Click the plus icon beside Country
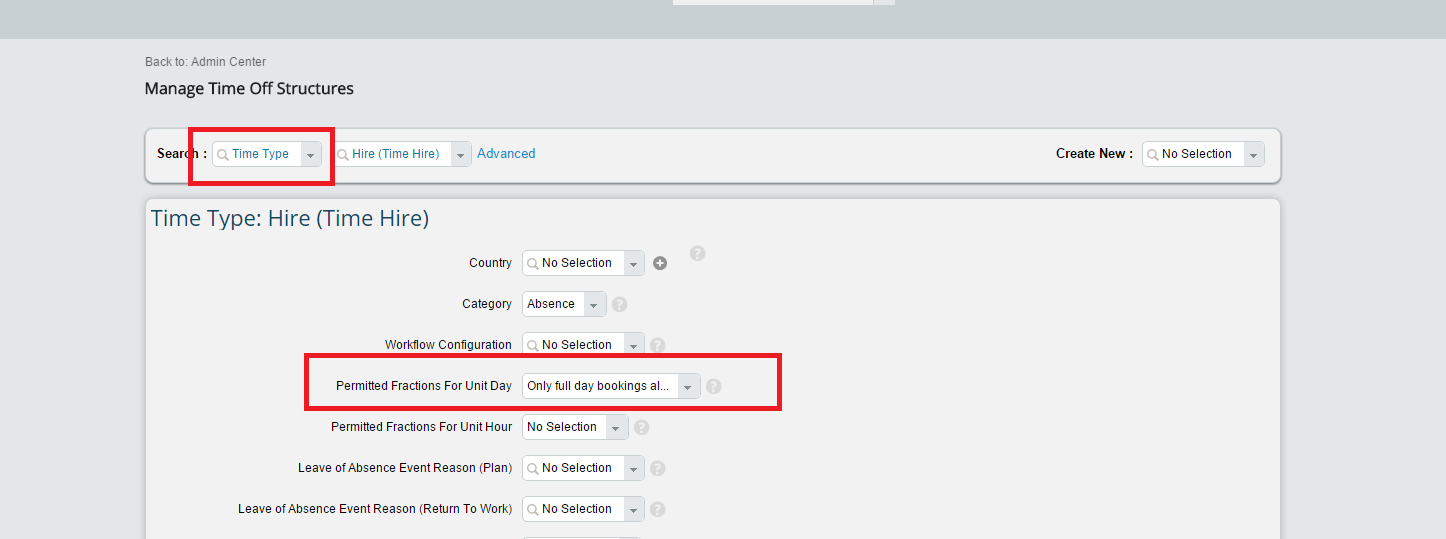 point(660,263)
